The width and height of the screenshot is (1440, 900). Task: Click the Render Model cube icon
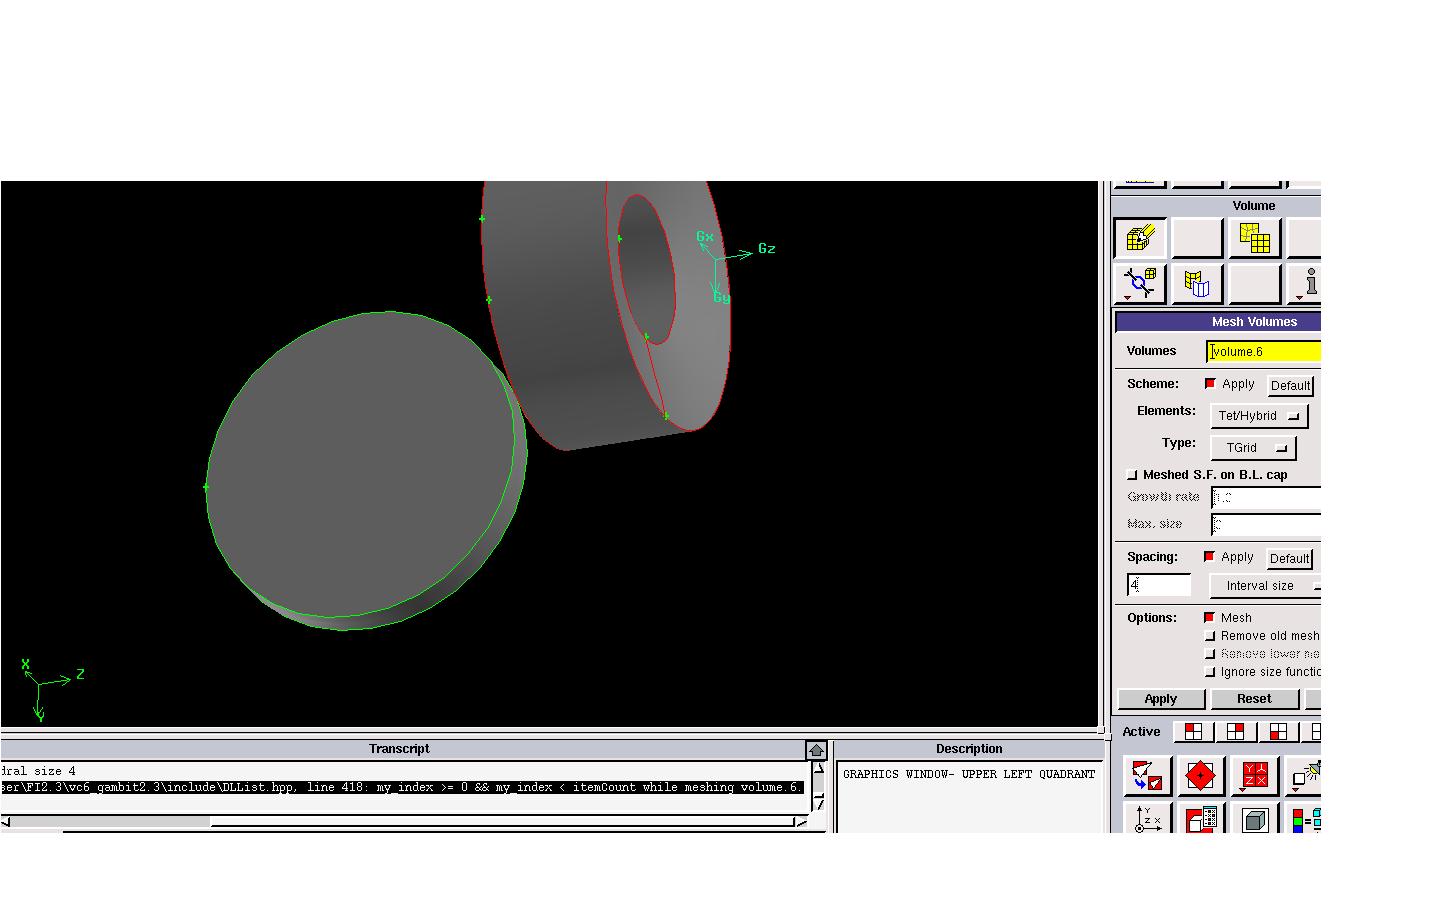pyautogui.click(x=1254, y=820)
